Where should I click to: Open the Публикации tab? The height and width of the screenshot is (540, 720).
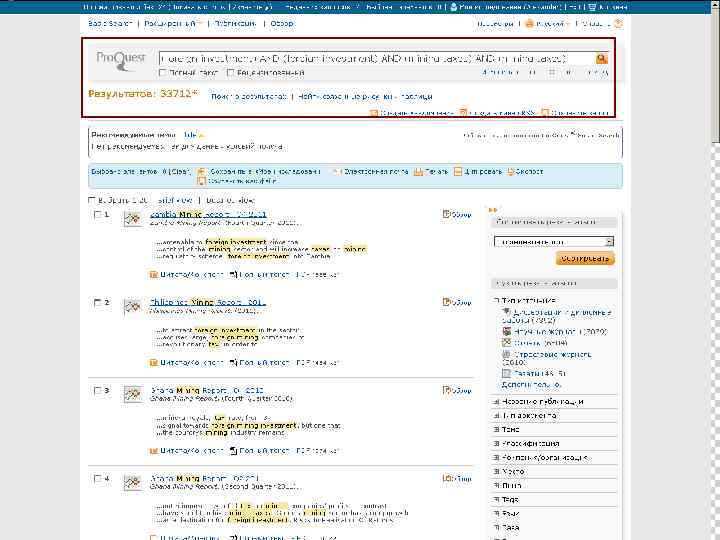pyautogui.click(x=235, y=23)
